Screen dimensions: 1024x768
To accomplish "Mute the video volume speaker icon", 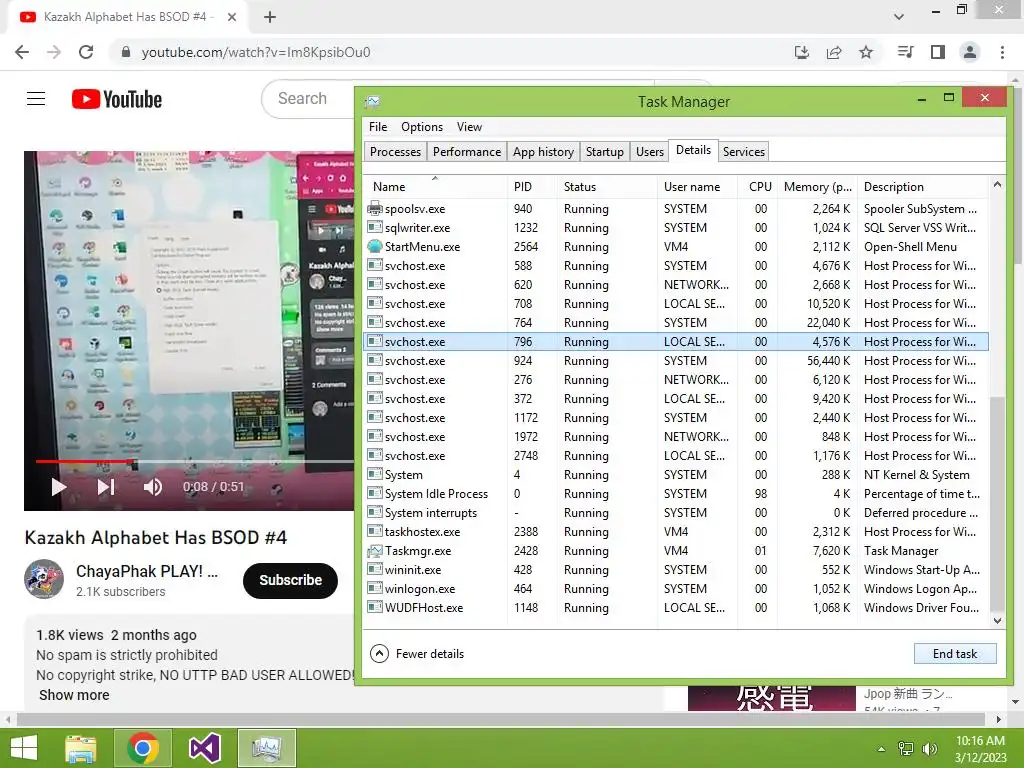I will tap(152, 487).
